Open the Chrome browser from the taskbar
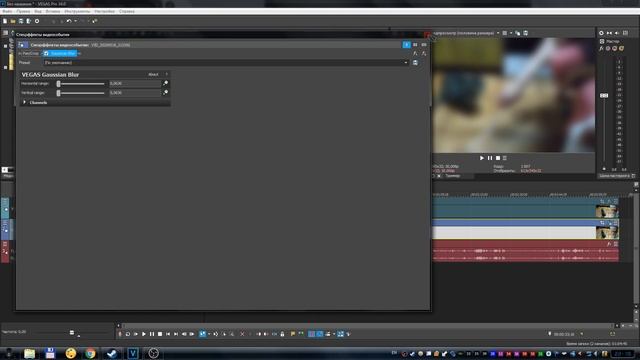 coord(91,353)
